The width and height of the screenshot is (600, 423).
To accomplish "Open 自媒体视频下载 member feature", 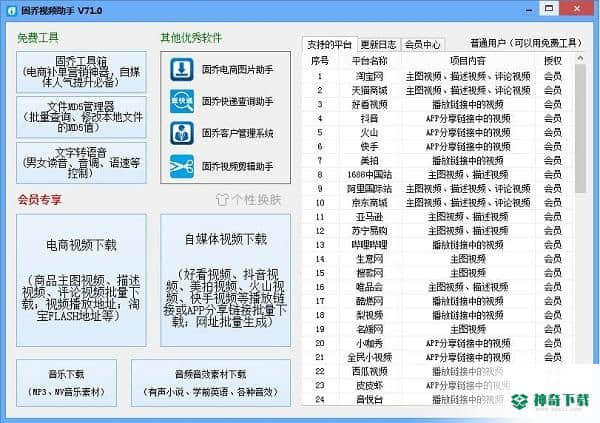I will click(x=225, y=280).
